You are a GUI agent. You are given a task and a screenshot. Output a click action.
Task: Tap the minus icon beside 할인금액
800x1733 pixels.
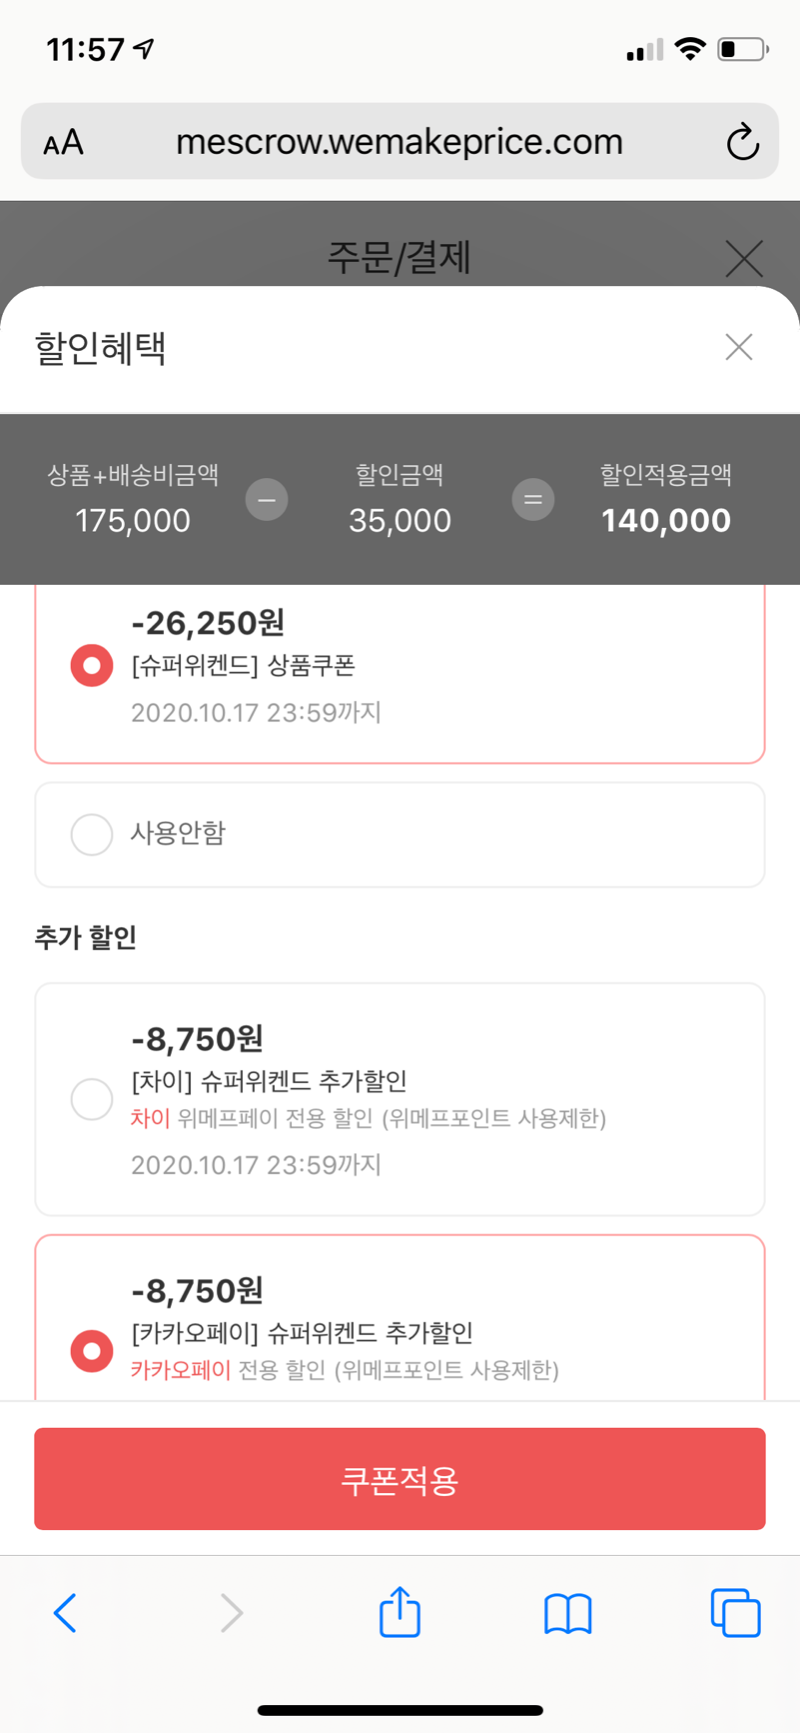point(267,499)
